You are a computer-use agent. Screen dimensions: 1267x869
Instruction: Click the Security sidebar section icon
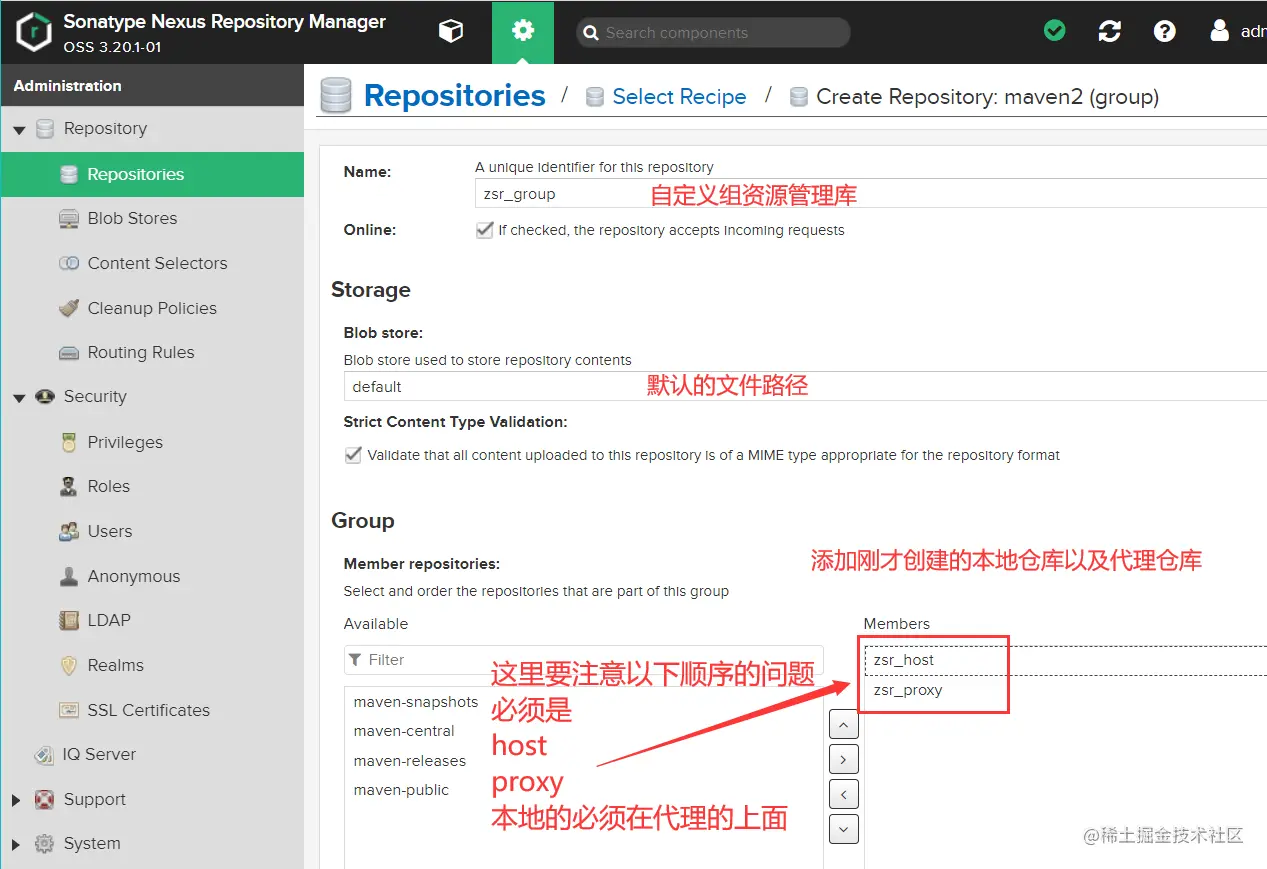click(x=44, y=396)
